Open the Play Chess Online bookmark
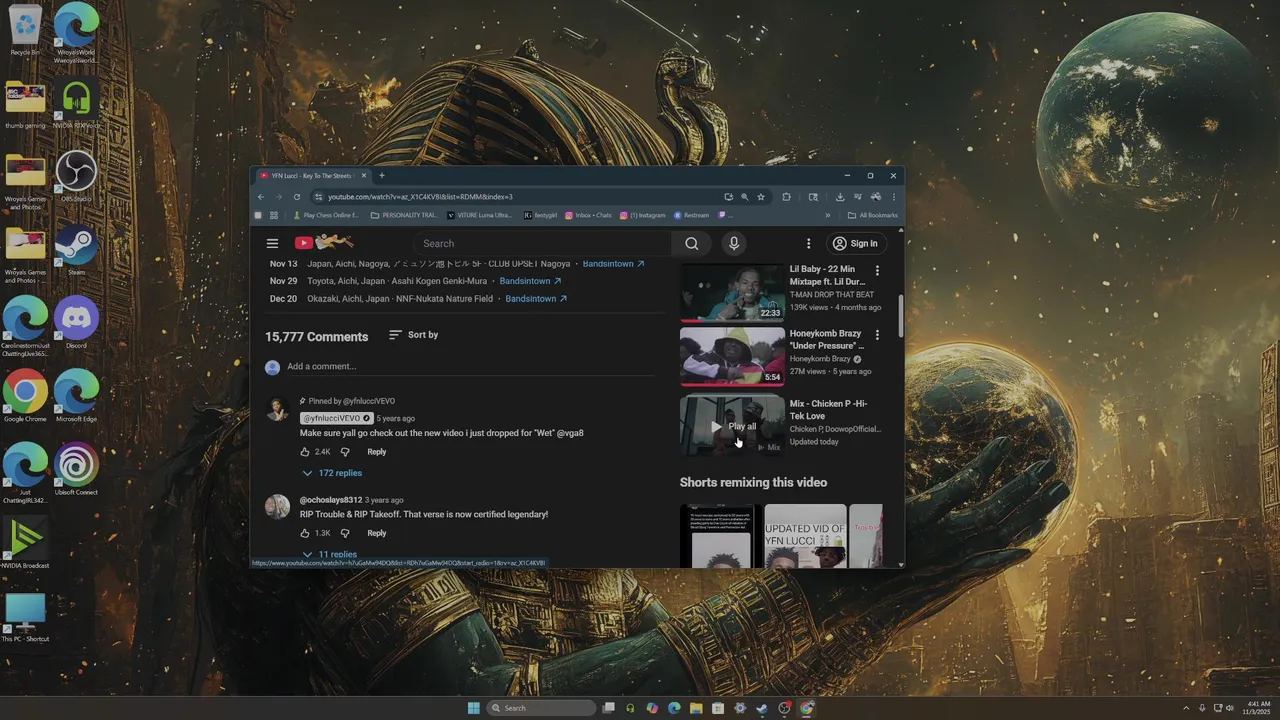This screenshot has height=720, width=1280. (x=326, y=215)
